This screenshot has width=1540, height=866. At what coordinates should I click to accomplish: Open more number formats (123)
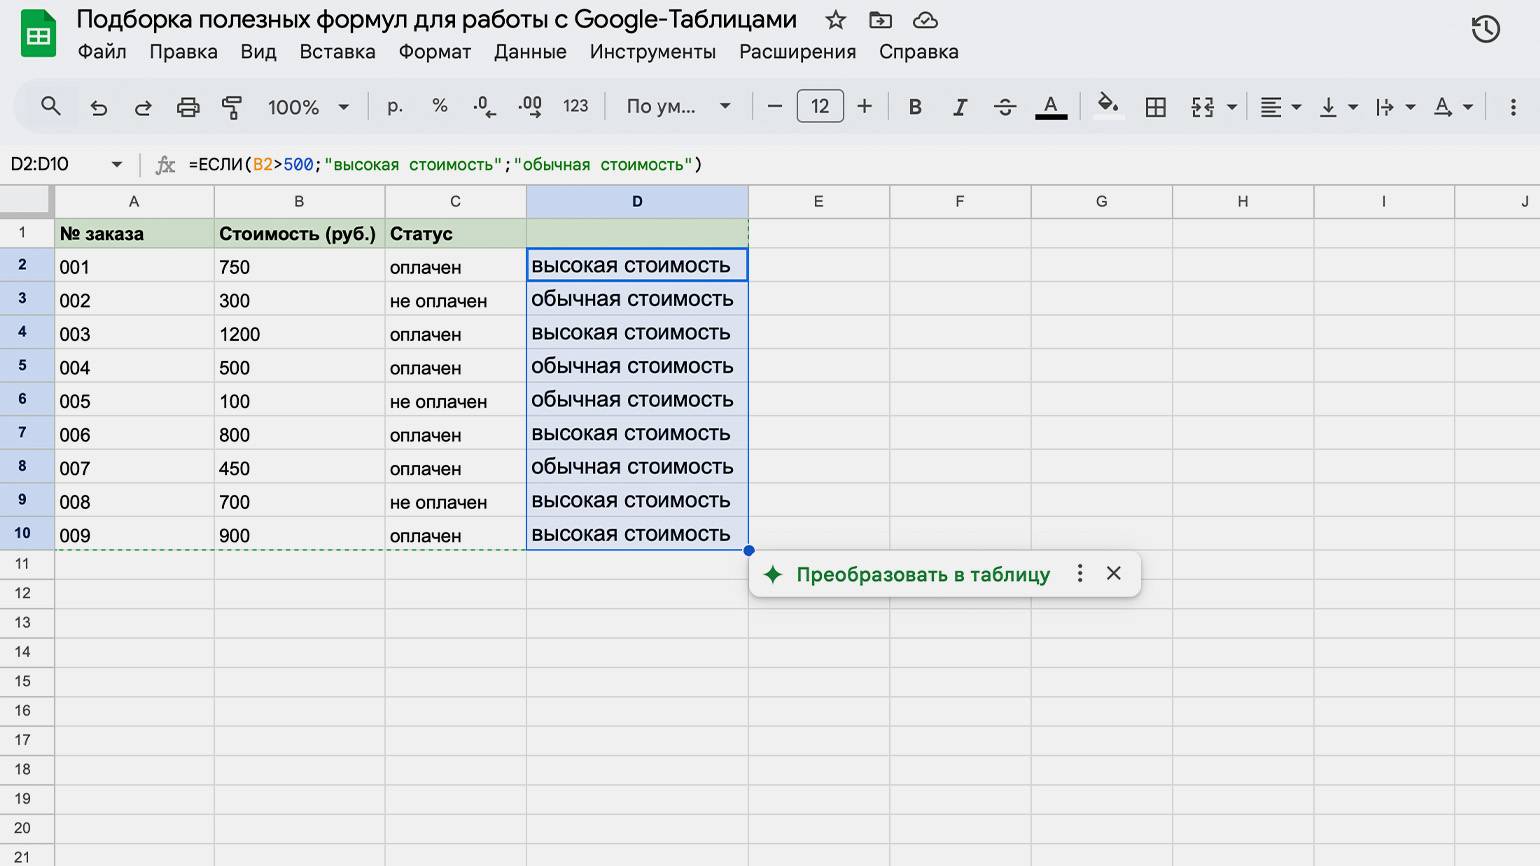coord(575,106)
